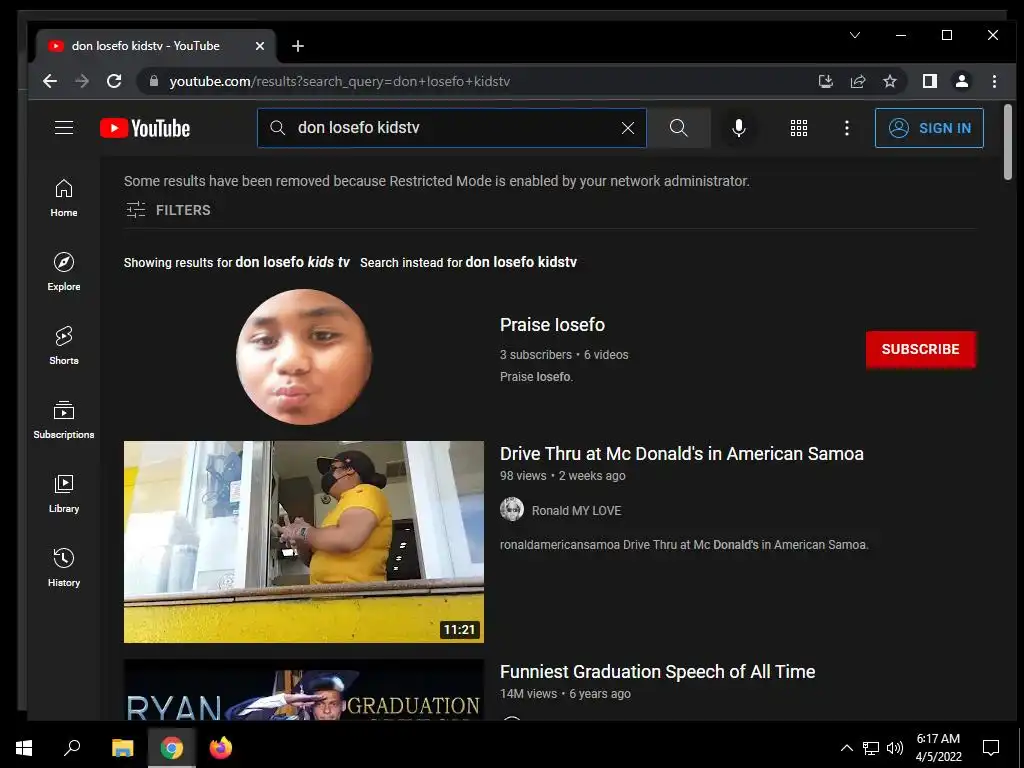Viewport: 1024px width, 768px height.
Task: Open Windows notification center
Action: tap(991, 748)
